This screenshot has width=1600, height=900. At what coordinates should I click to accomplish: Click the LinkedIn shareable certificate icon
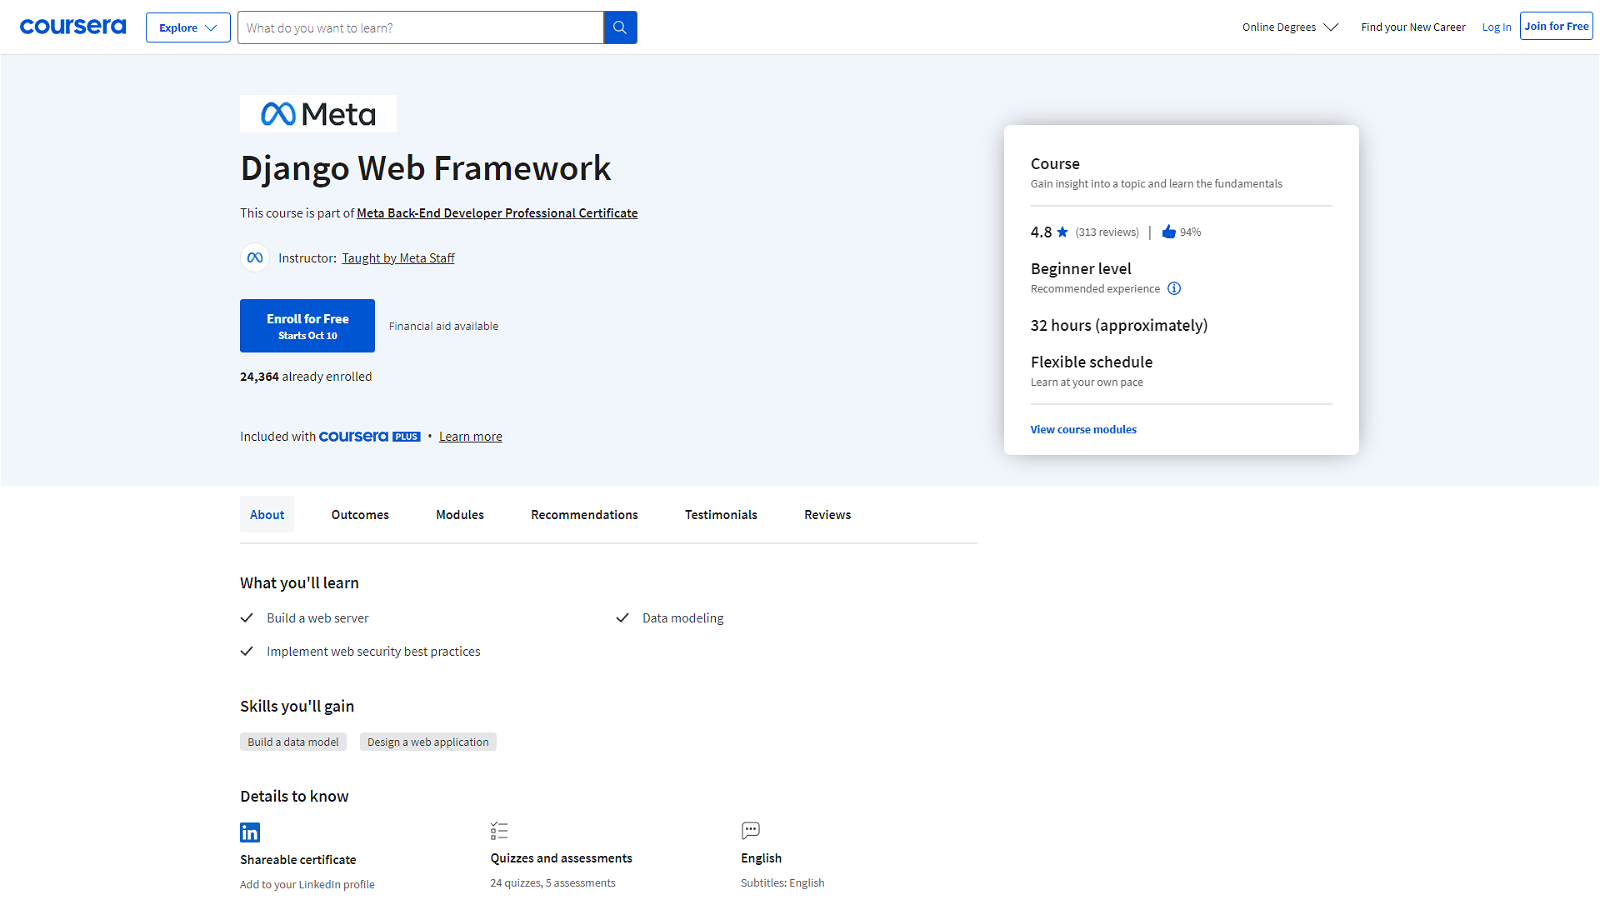tap(250, 832)
